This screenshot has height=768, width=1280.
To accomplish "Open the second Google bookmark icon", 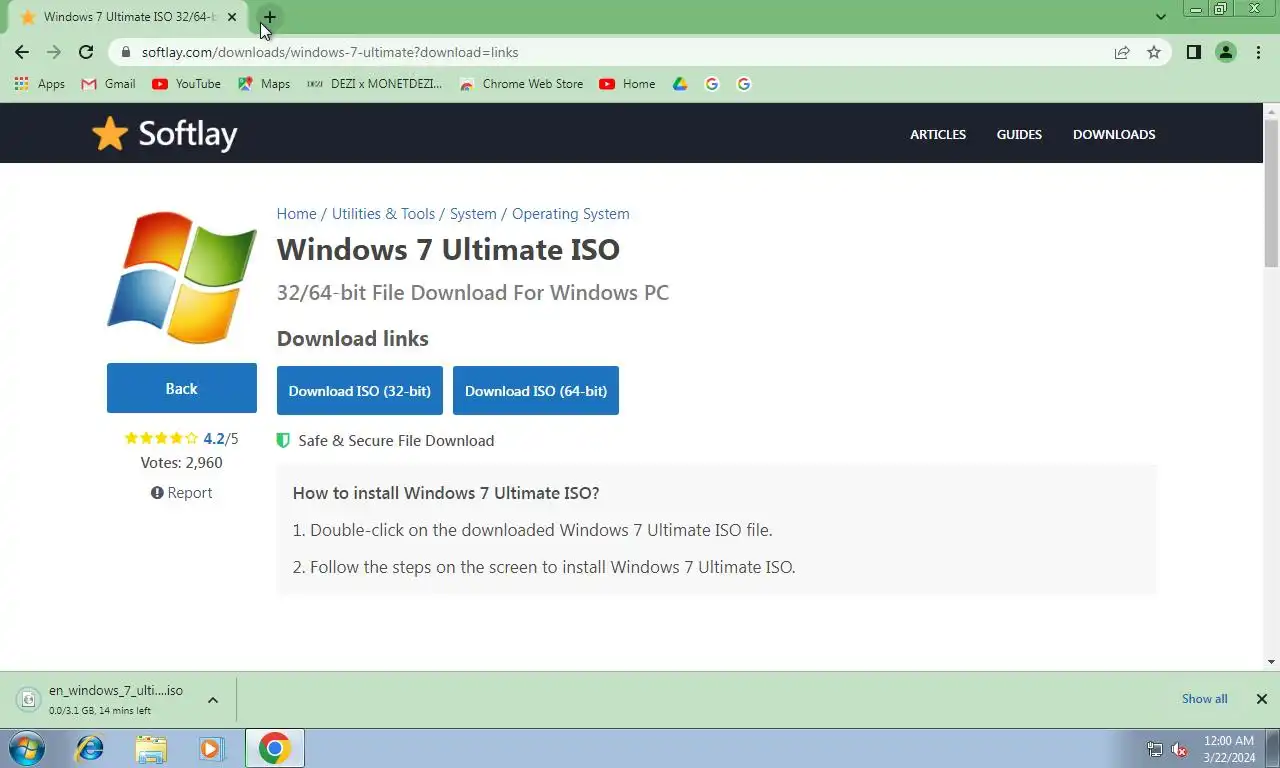I will click(744, 84).
